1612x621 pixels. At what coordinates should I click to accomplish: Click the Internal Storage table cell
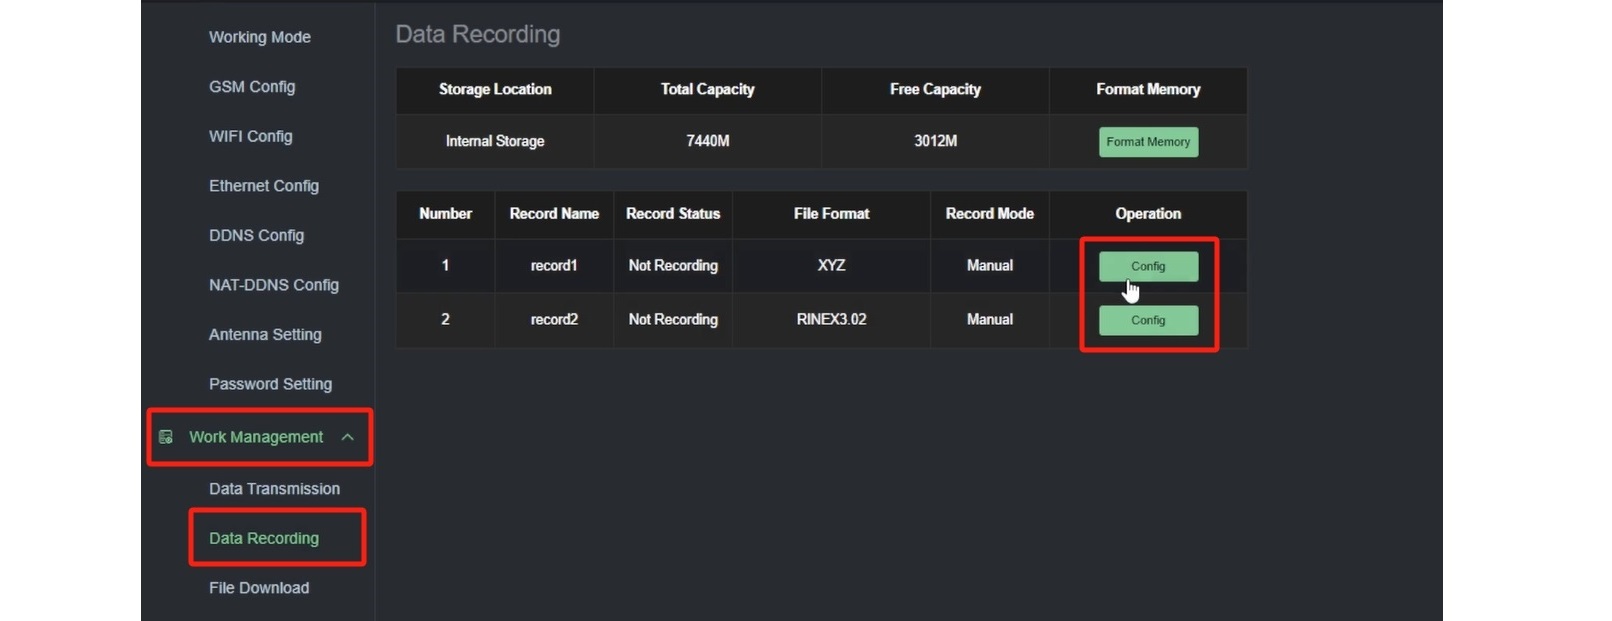[495, 141]
